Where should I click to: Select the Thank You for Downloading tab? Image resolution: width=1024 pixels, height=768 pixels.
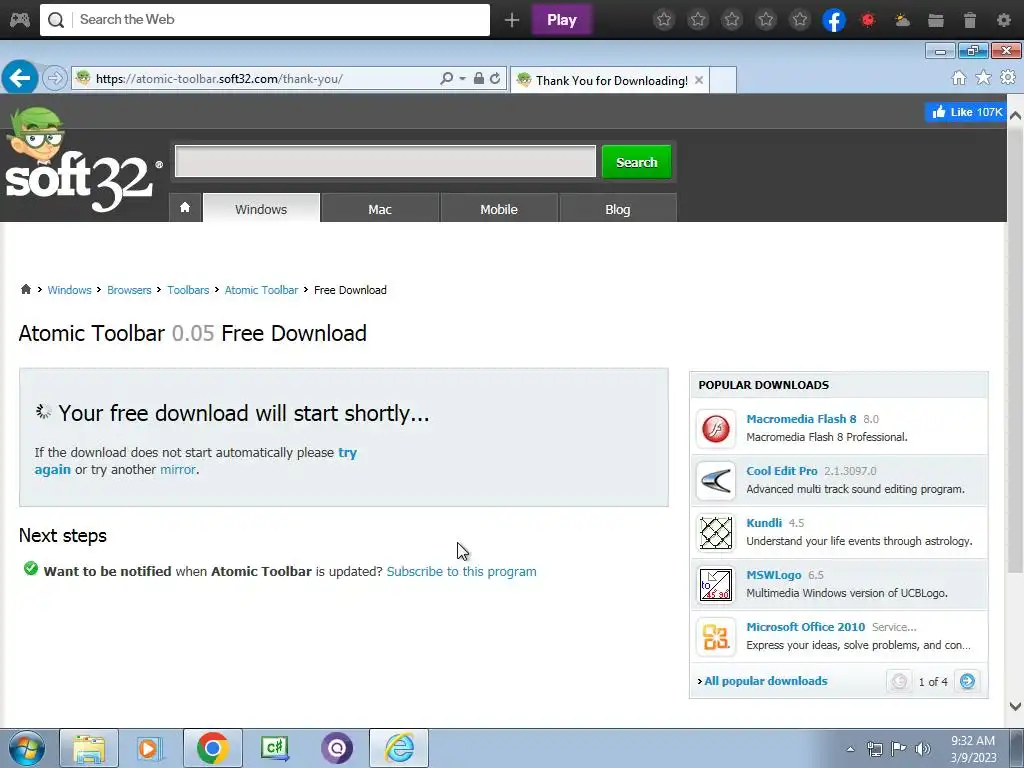[611, 80]
